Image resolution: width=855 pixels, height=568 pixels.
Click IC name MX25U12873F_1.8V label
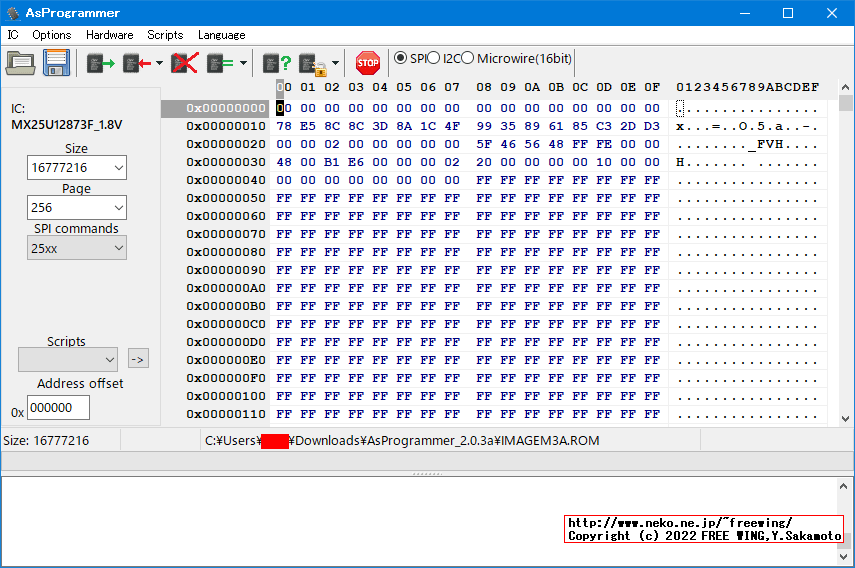(67, 125)
